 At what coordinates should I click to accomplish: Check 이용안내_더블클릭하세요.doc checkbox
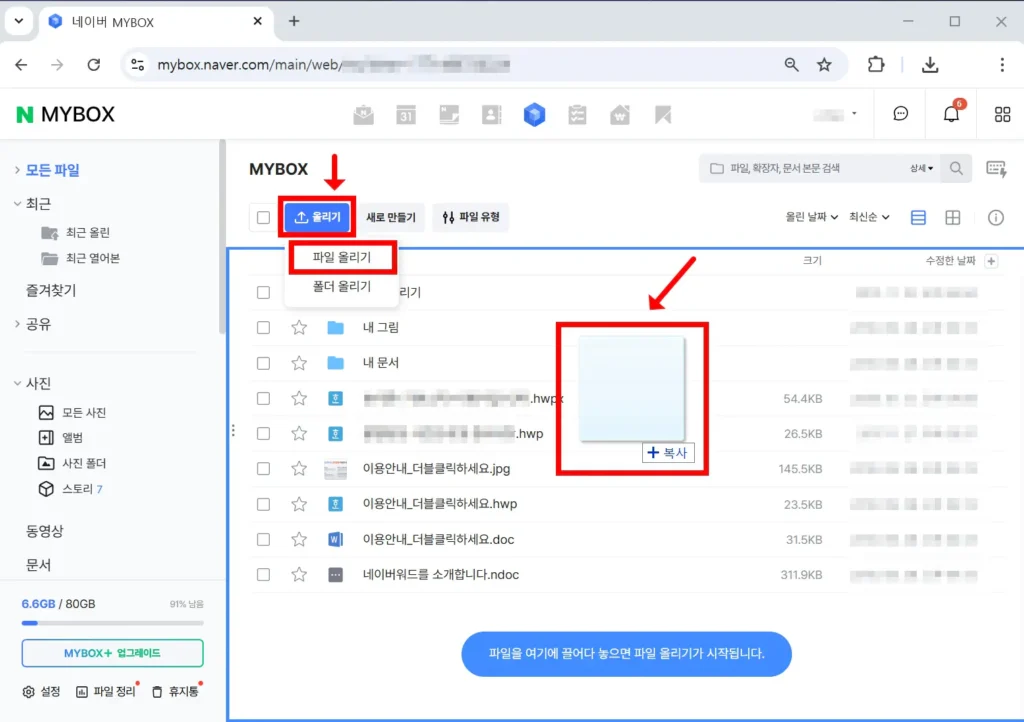click(x=263, y=539)
